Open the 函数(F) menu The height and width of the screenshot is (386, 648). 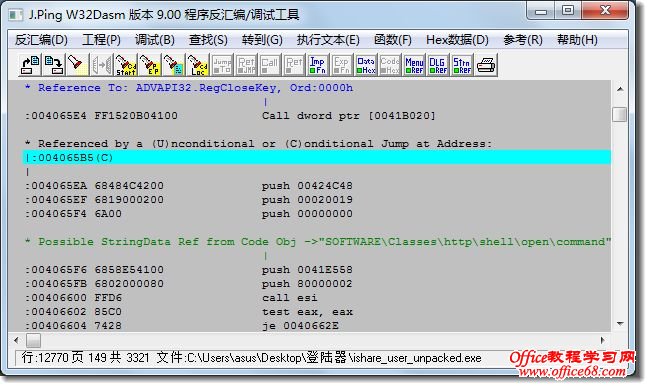(x=393, y=40)
